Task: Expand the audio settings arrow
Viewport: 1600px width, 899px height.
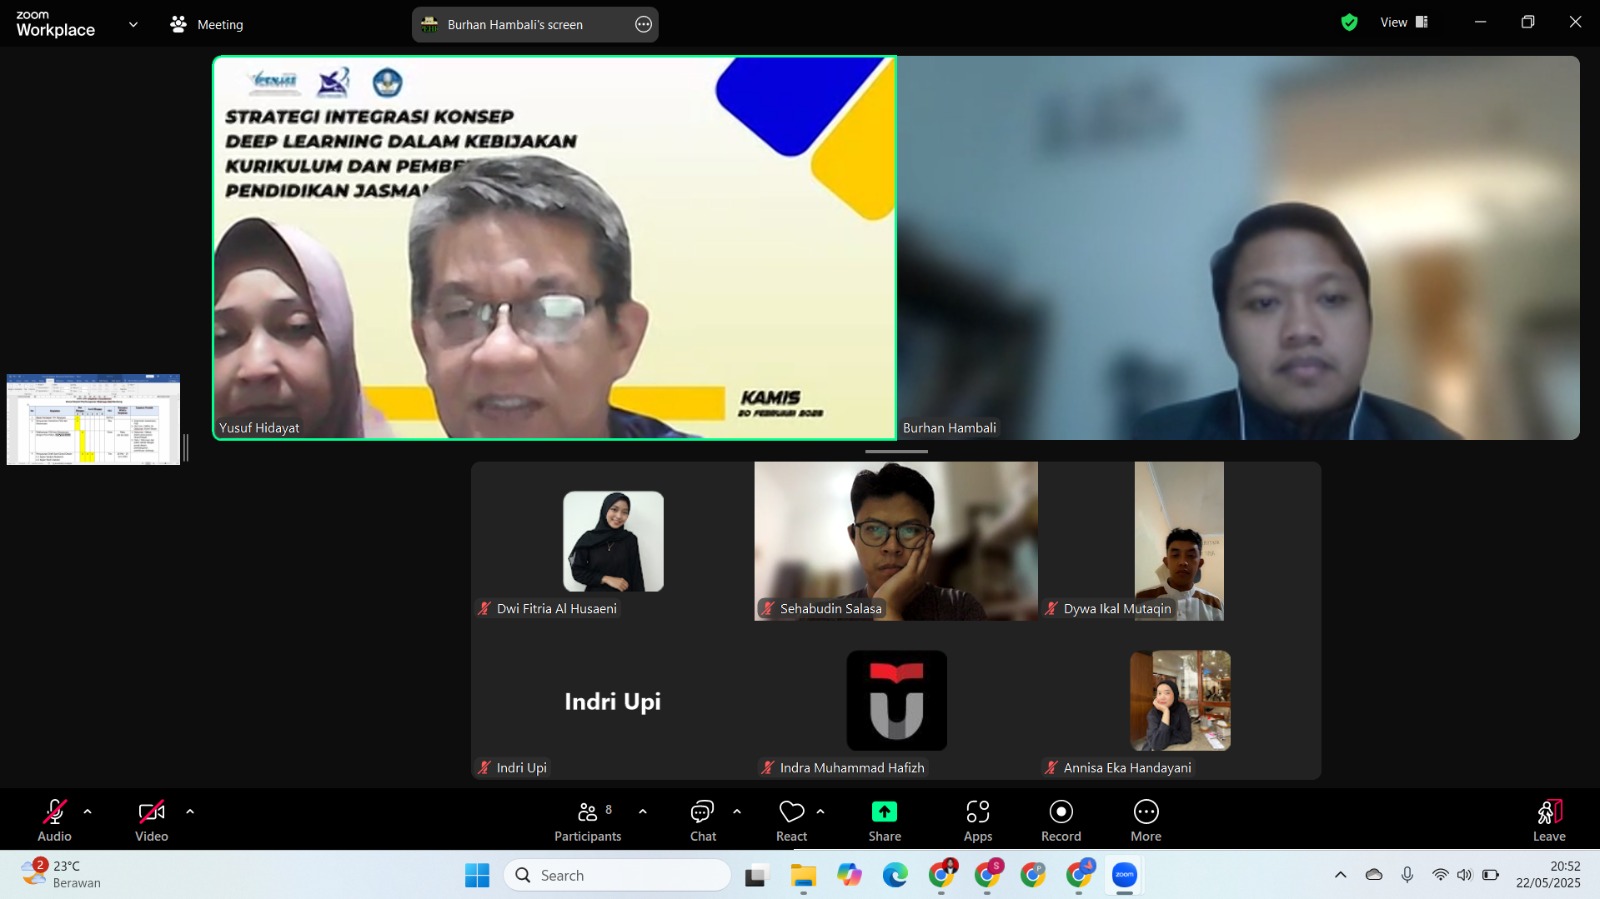Action: click(88, 812)
